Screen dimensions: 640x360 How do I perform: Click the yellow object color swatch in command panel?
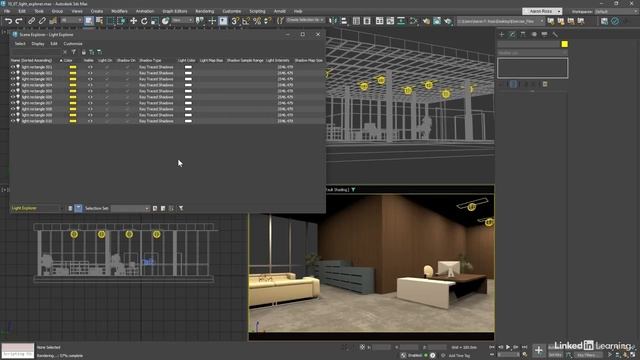point(564,44)
